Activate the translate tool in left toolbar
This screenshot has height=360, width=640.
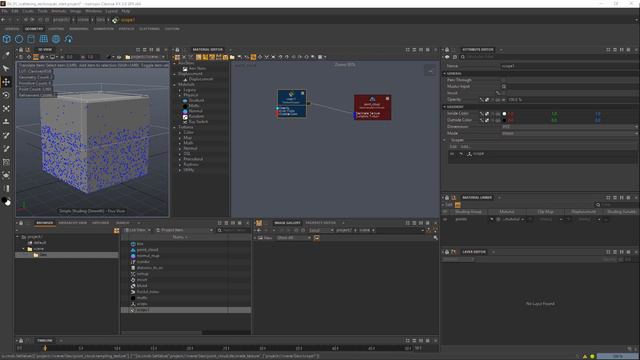point(6,82)
